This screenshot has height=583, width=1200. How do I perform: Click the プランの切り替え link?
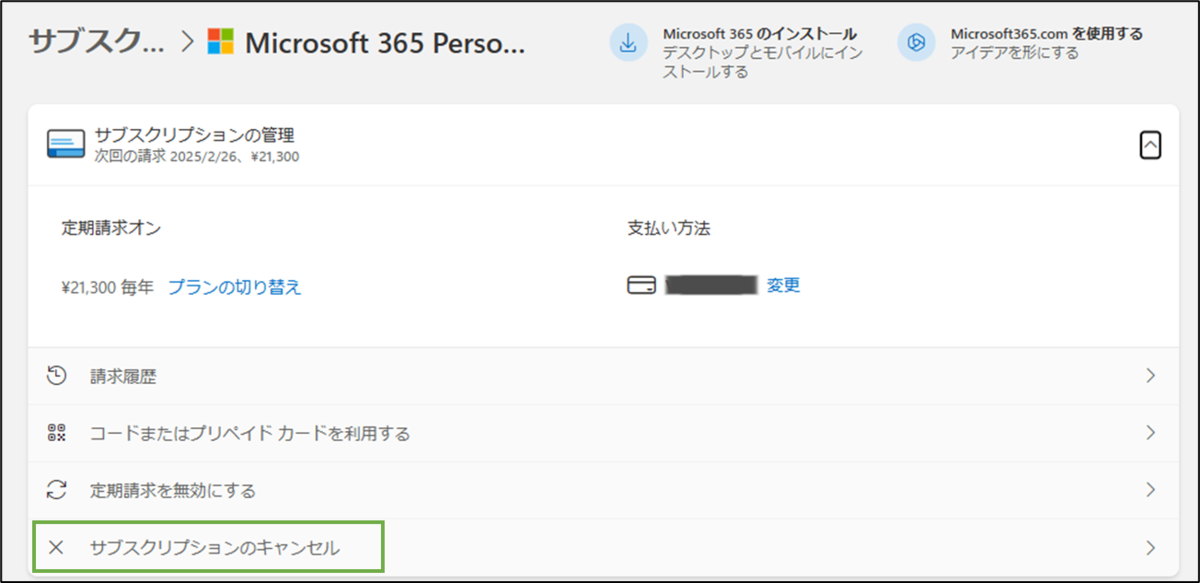click(234, 287)
